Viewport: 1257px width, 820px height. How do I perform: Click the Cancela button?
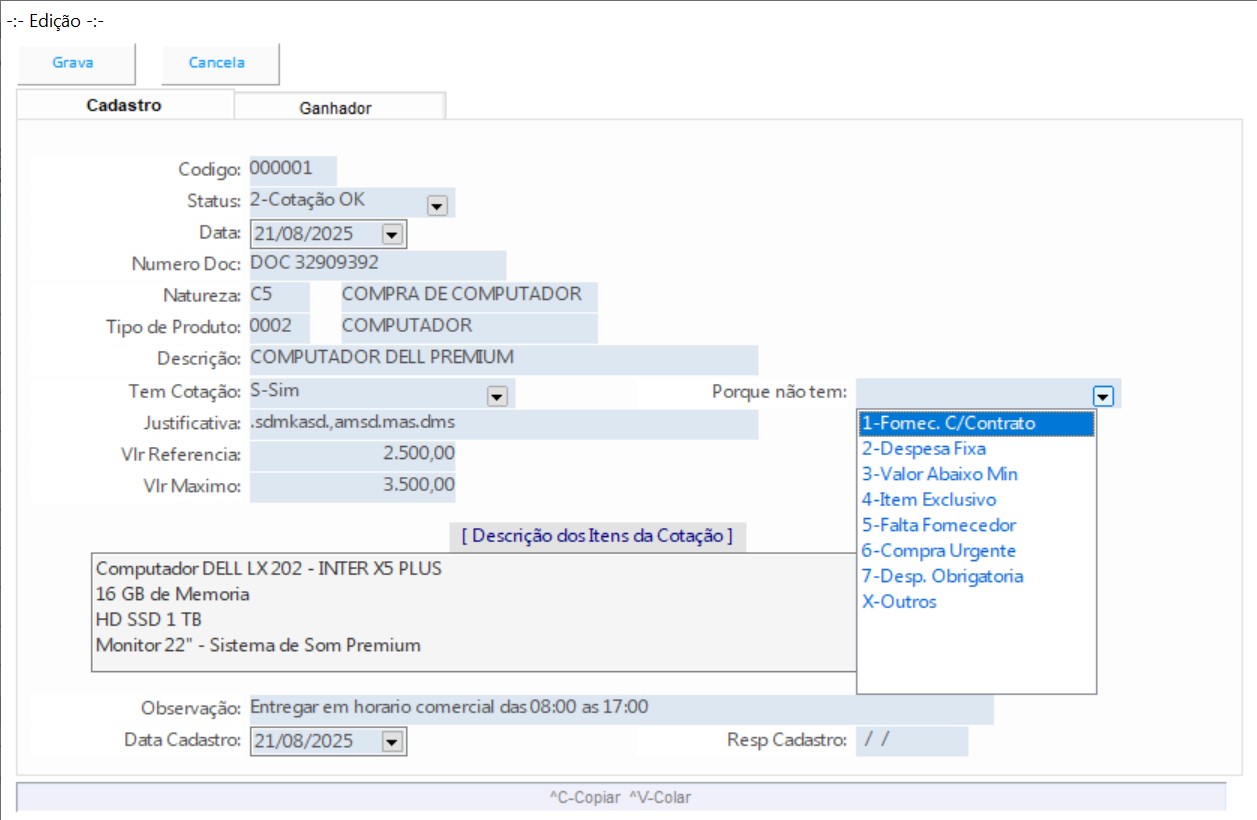tap(217, 63)
